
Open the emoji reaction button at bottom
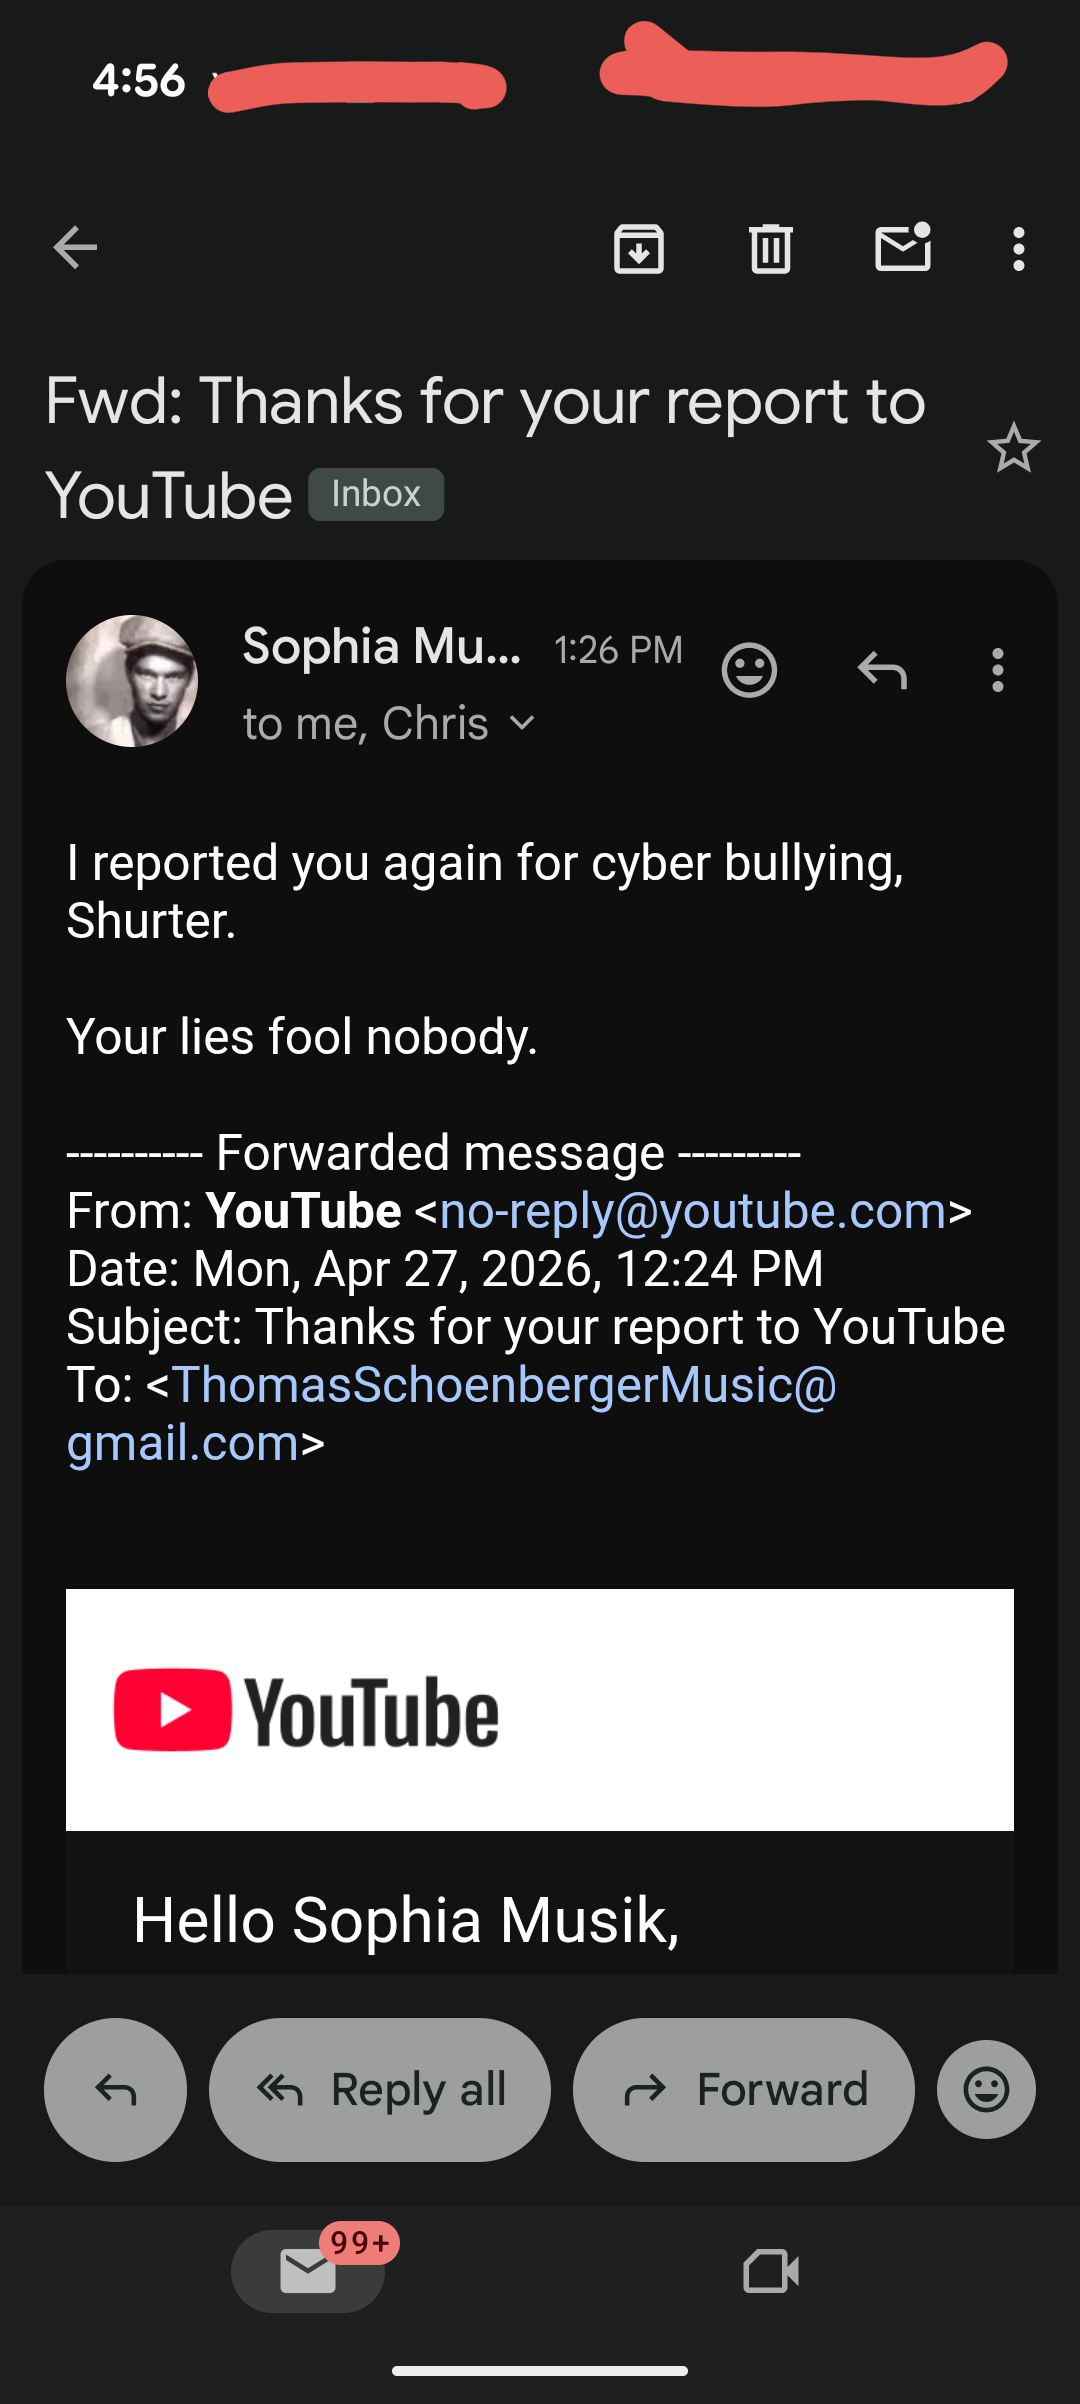(x=986, y=2089)
